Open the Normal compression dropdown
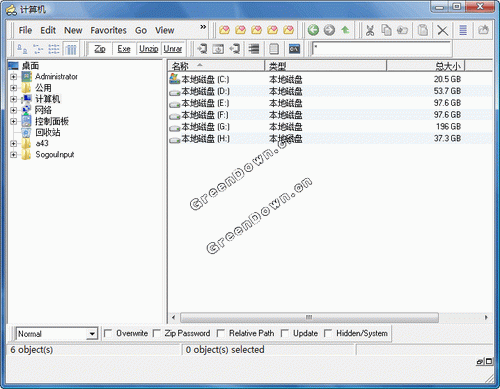The height and width of the screenshot is (389, 500). (92, 334)
